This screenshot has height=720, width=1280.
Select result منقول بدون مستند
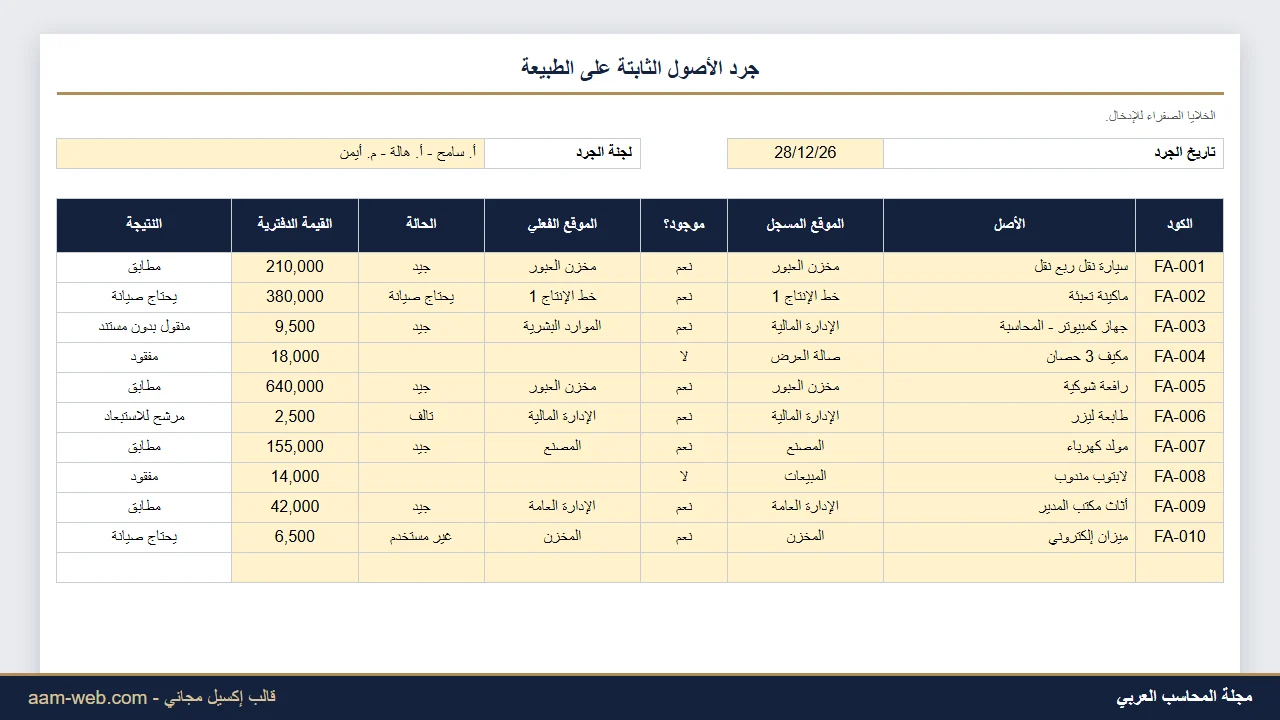click(144, 327)
